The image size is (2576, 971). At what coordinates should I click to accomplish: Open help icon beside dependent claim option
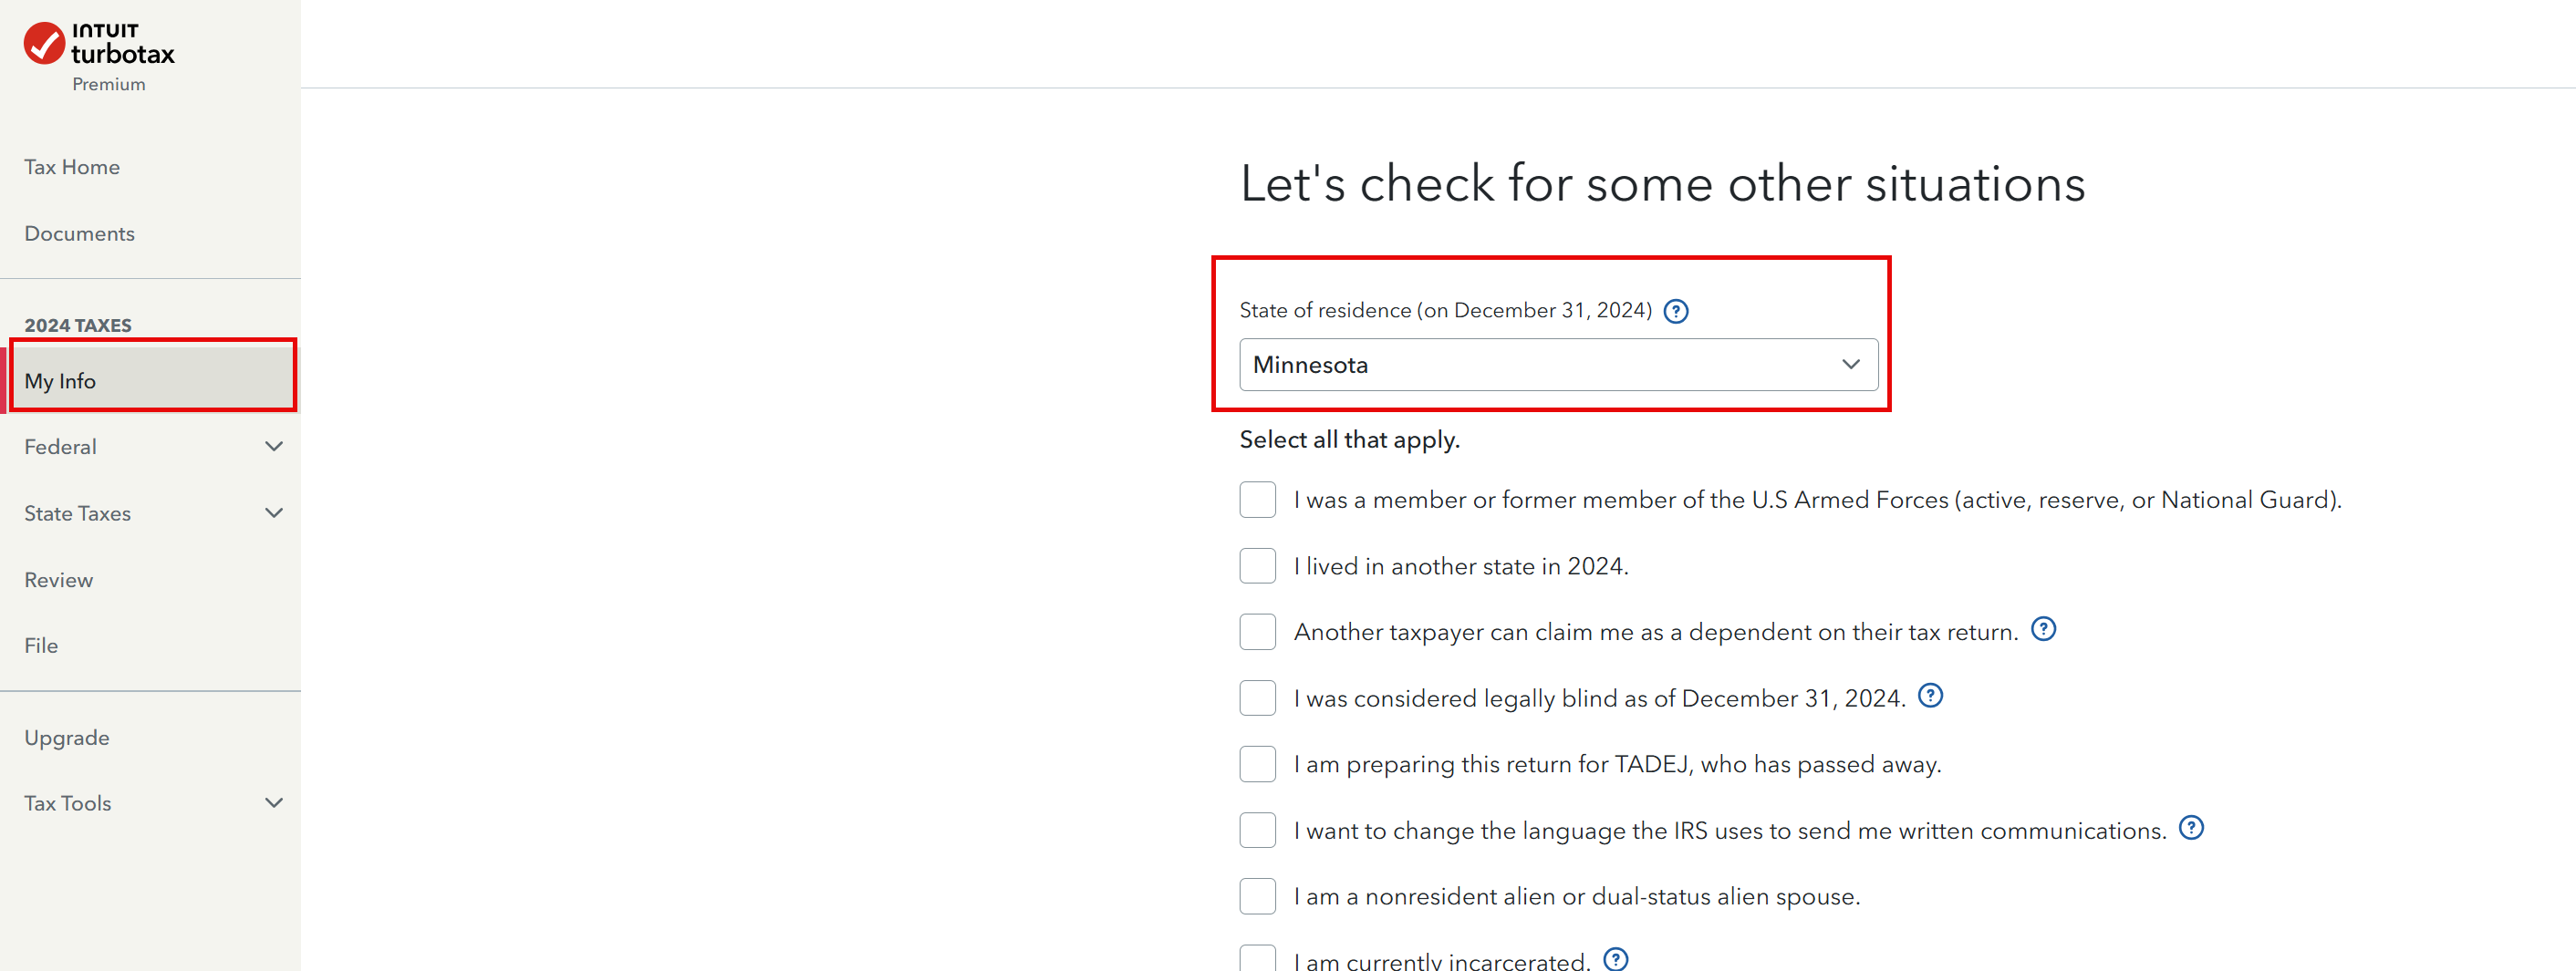point(2044,629)
